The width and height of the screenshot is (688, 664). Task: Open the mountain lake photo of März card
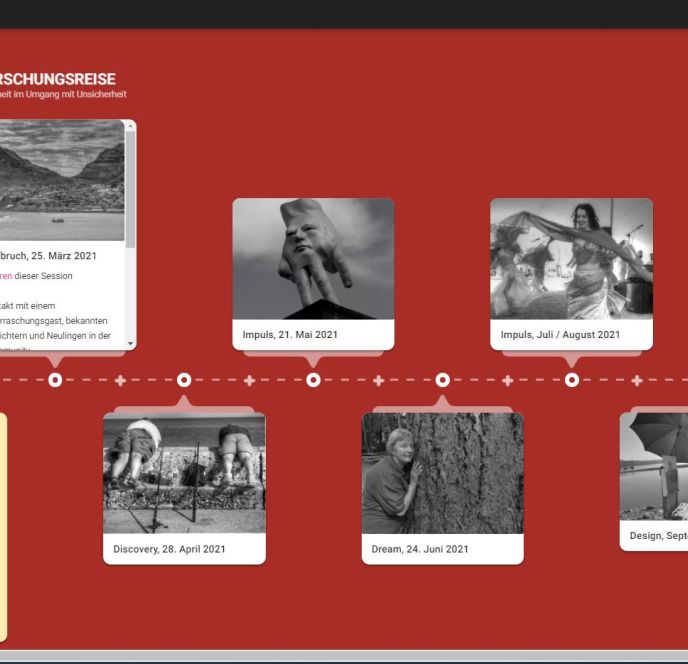[x=62, y=180]
